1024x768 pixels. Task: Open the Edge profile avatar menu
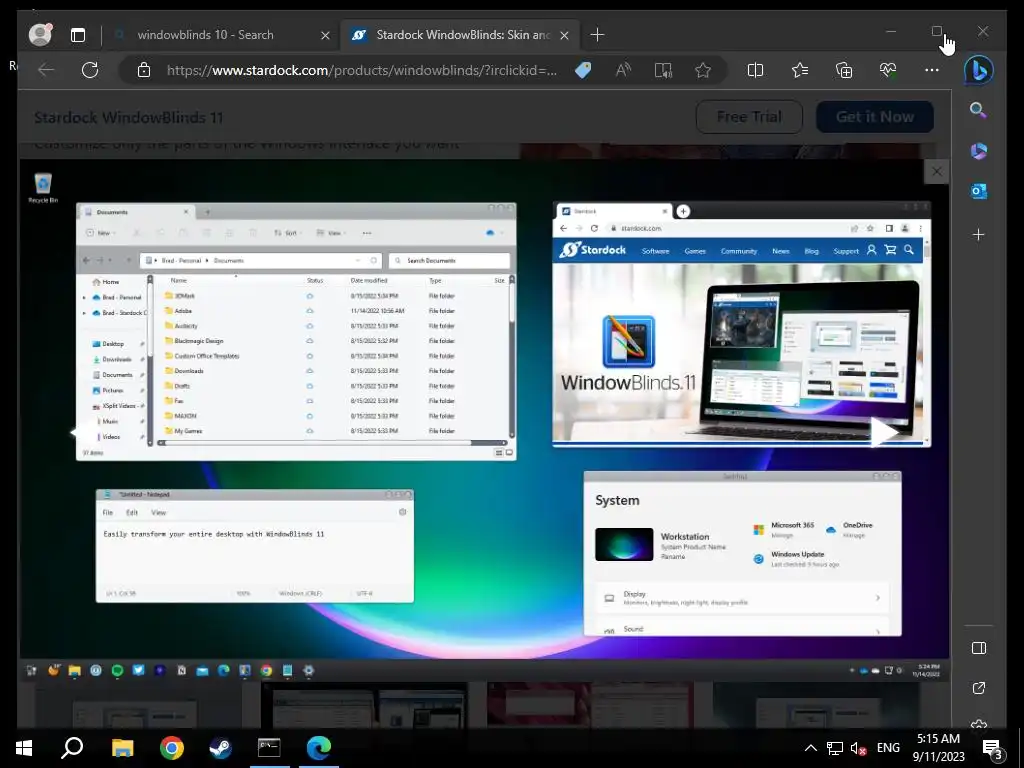(40, 35)
